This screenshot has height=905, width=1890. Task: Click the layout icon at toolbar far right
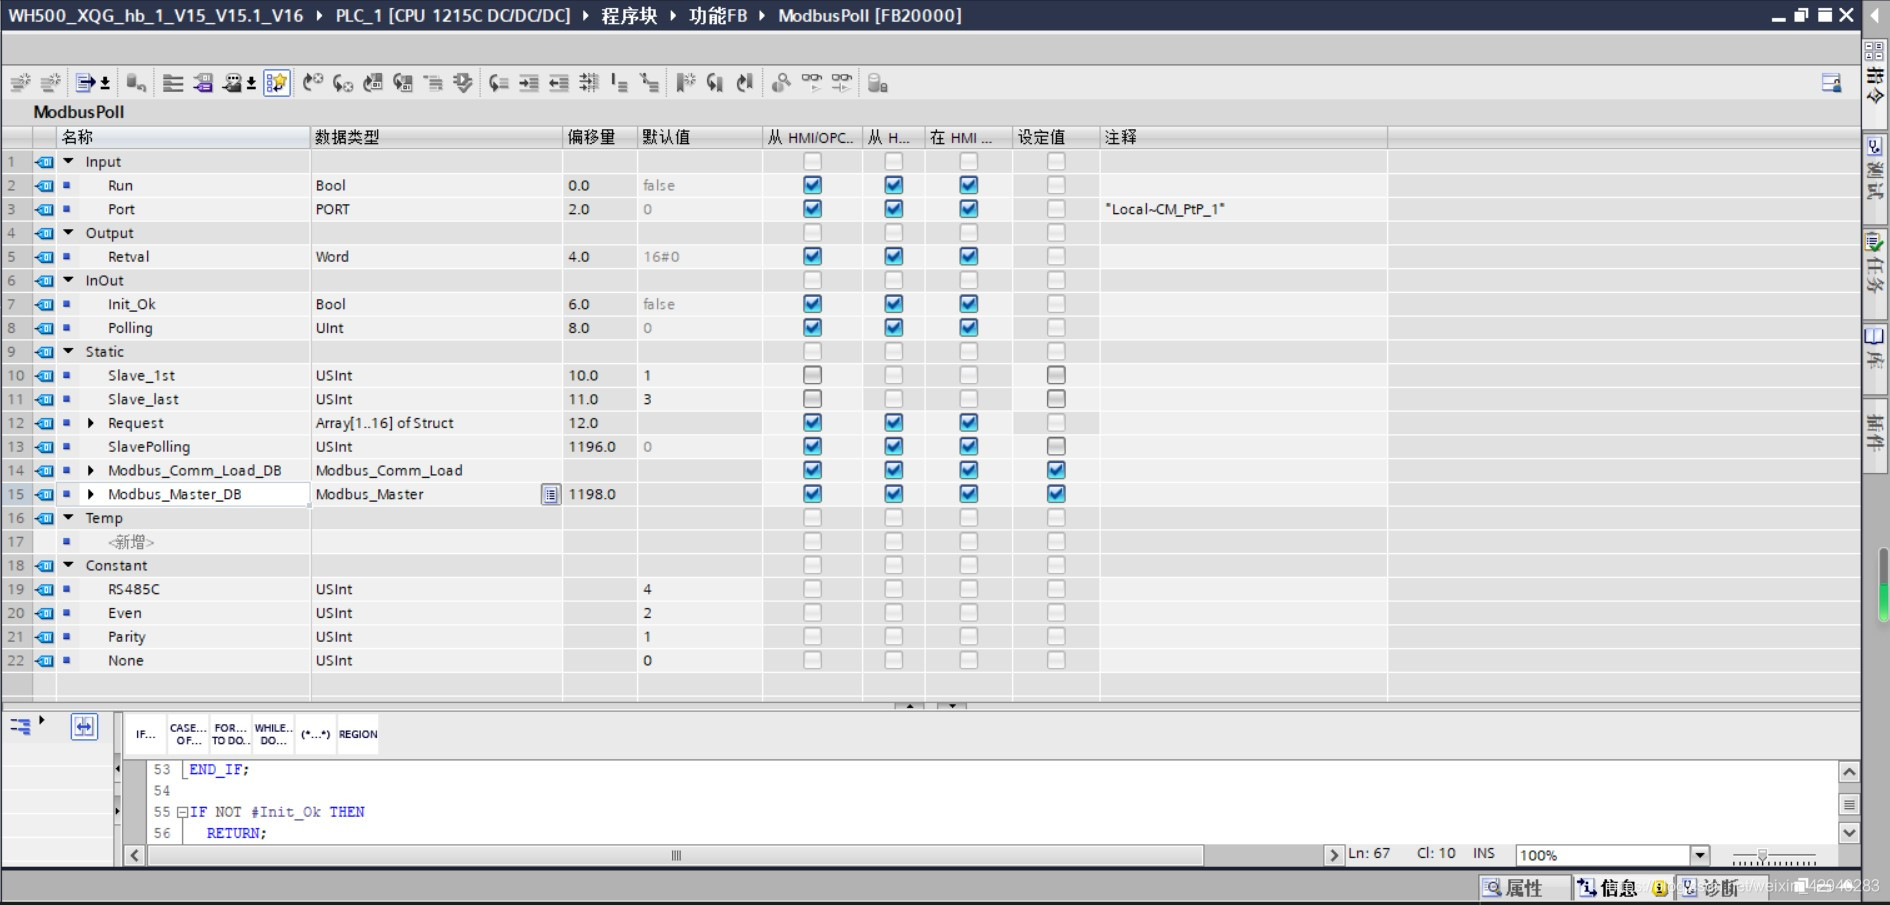click(x=1831, y=83)
